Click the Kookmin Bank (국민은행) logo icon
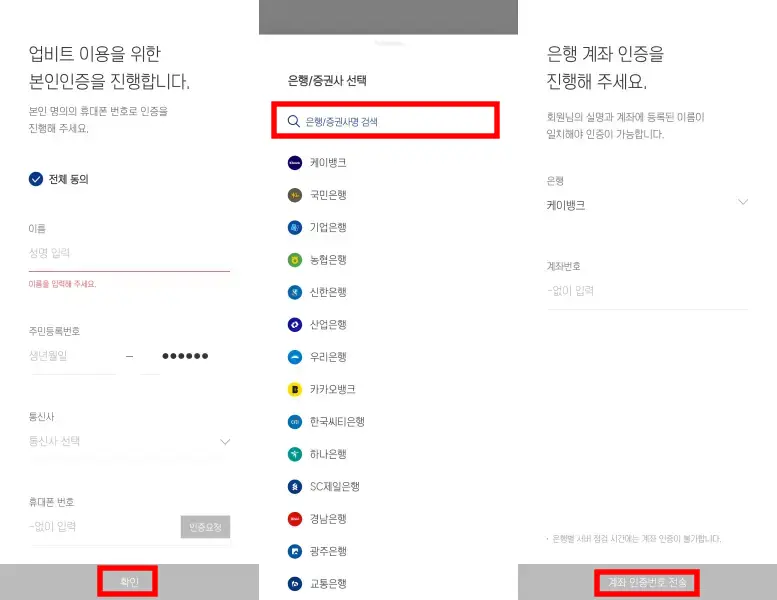This screenshot has height=600, width=777. pyautogui.click(x=295, y=195)
